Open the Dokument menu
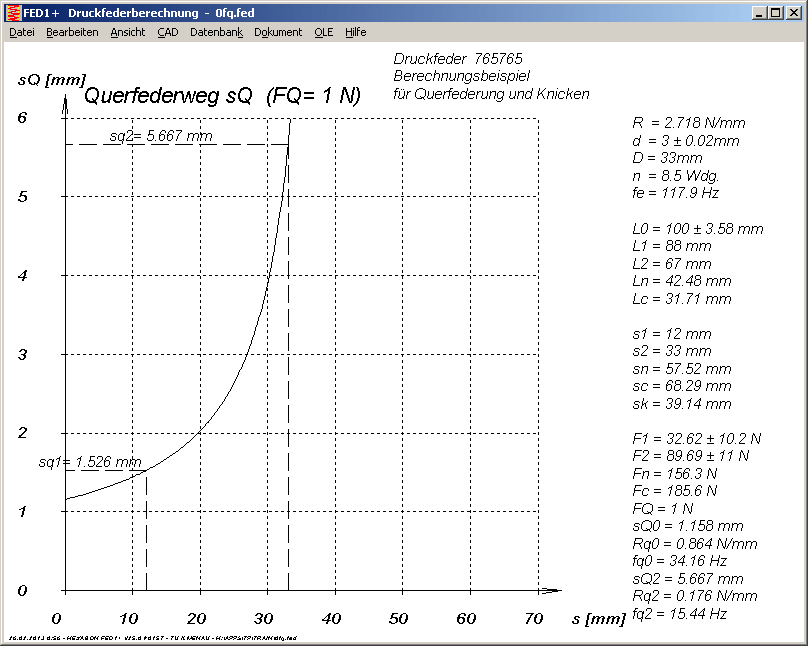The height and width of the screenshot is (646, 808). [x=278, y=32]
